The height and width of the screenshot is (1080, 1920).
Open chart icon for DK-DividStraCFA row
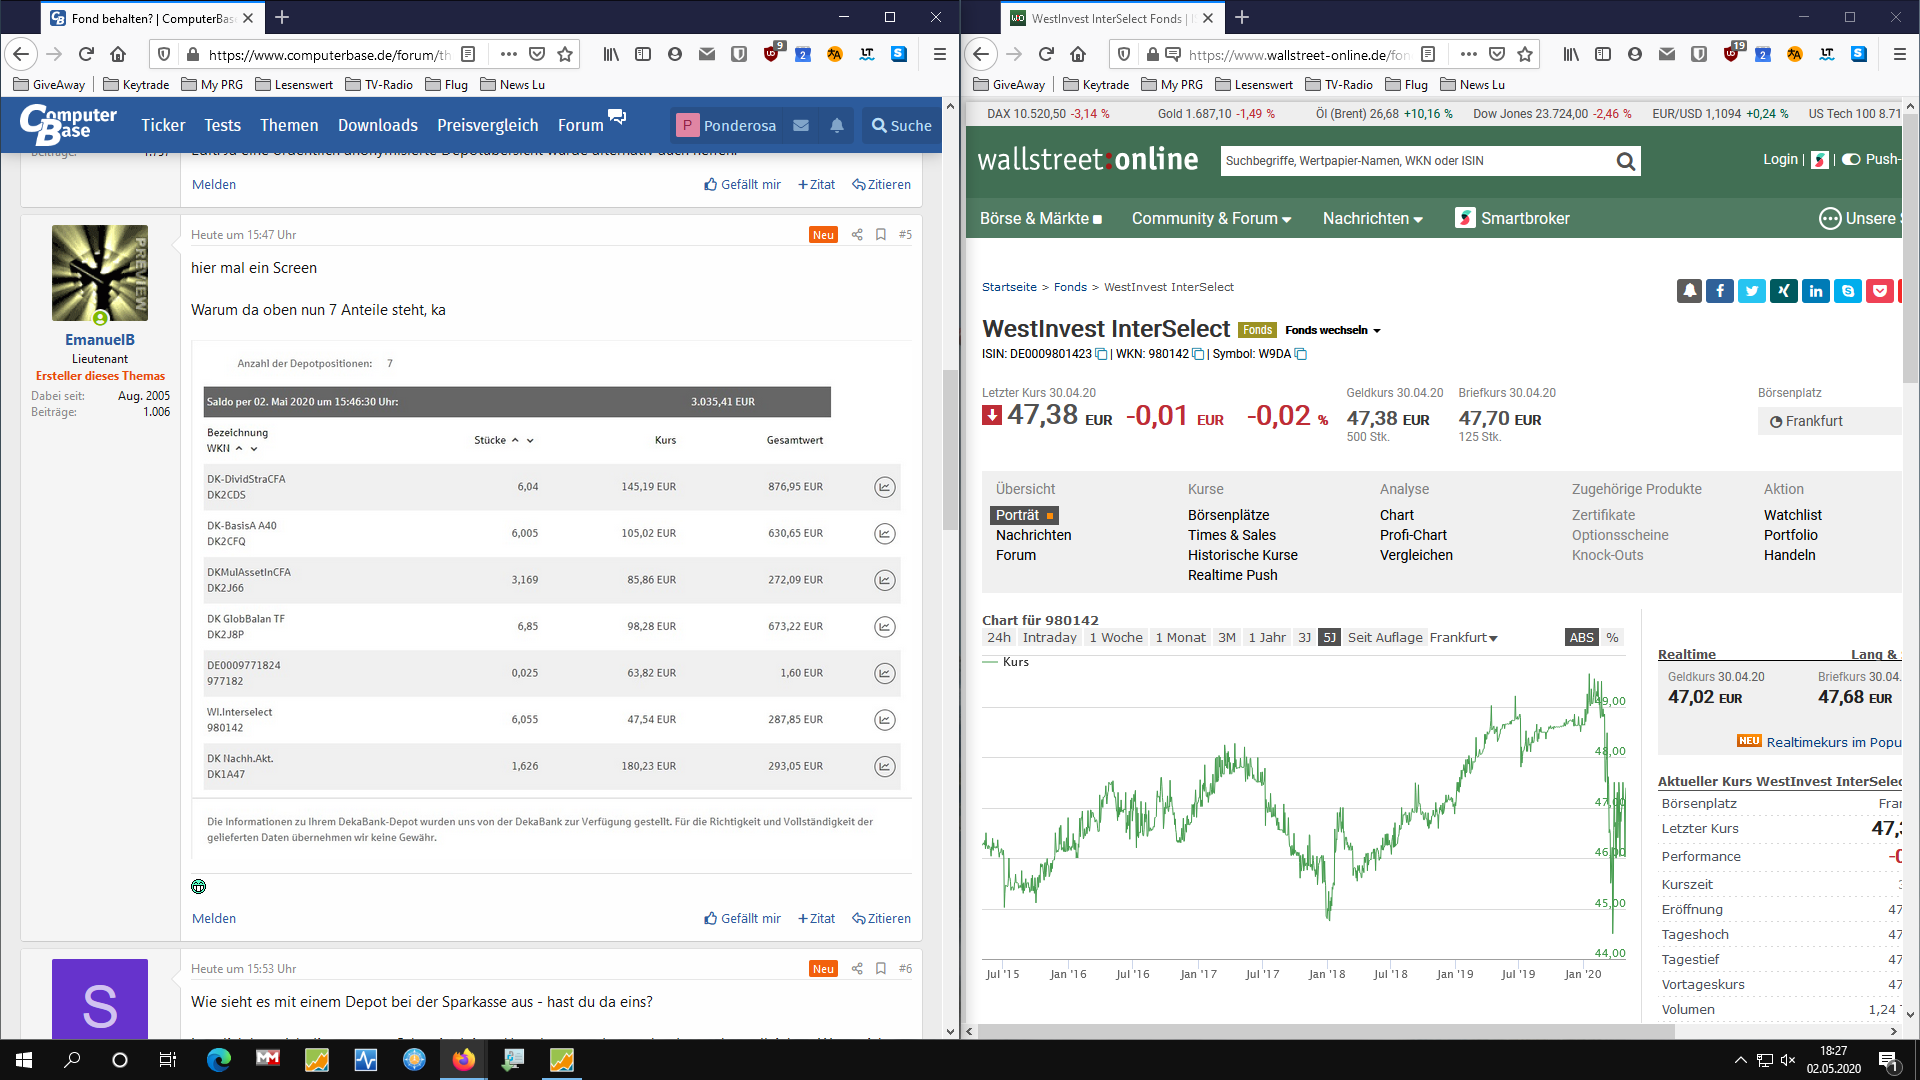coord(884,487)
